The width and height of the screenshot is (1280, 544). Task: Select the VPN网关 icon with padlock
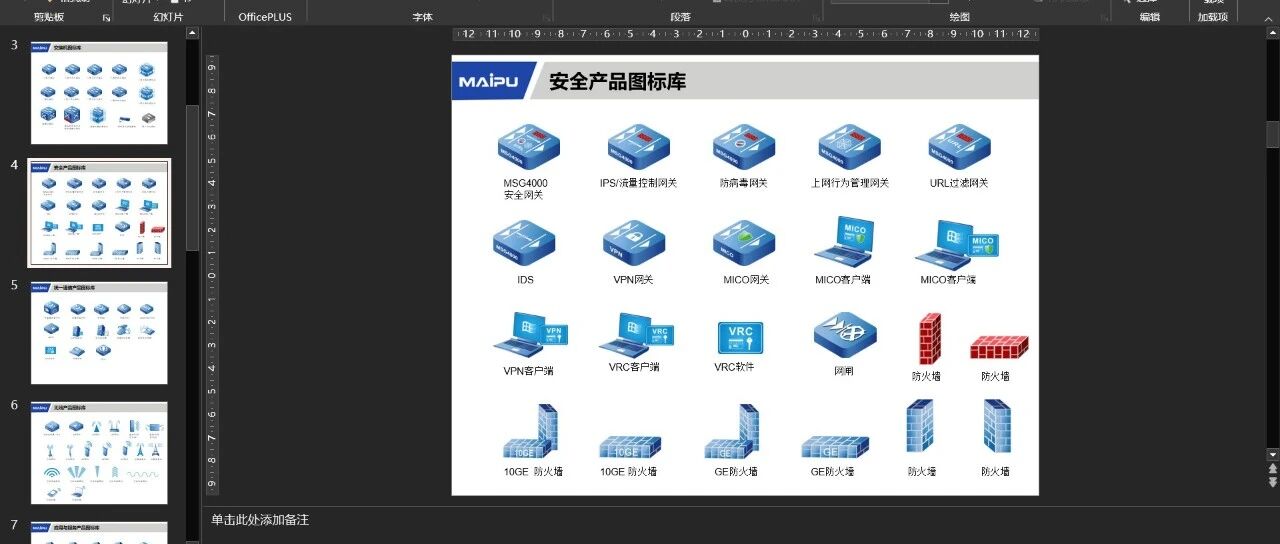click(634, 243)
